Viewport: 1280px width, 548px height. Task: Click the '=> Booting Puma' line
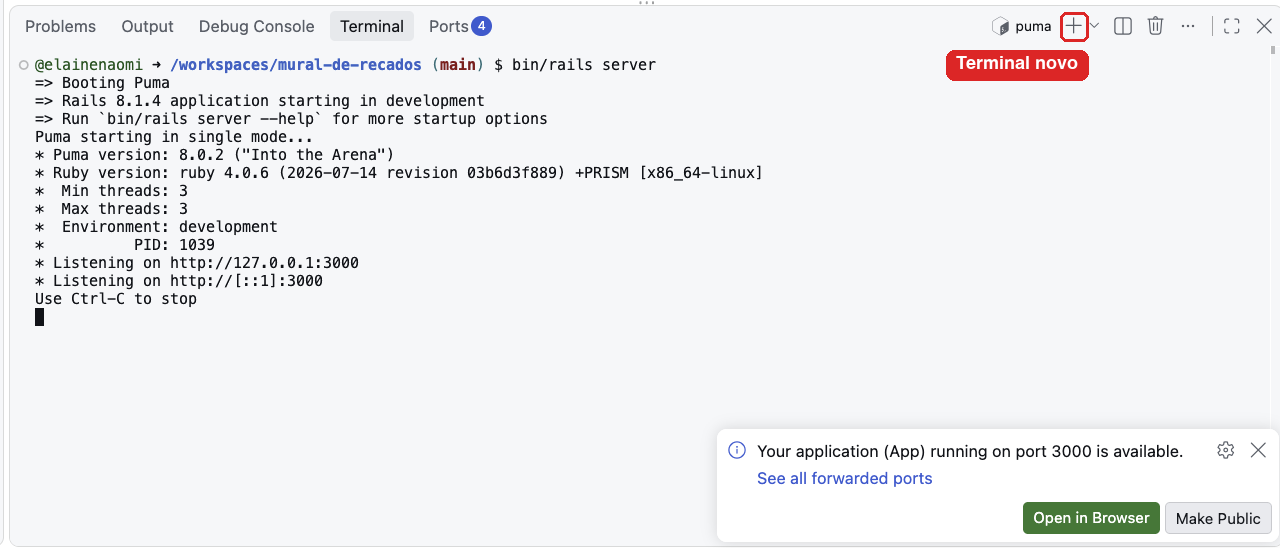[x=102, y=83]
